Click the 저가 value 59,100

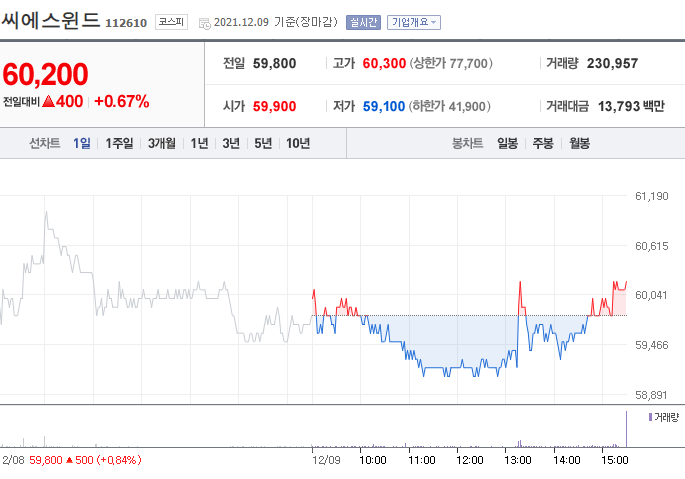click(384, 106)
